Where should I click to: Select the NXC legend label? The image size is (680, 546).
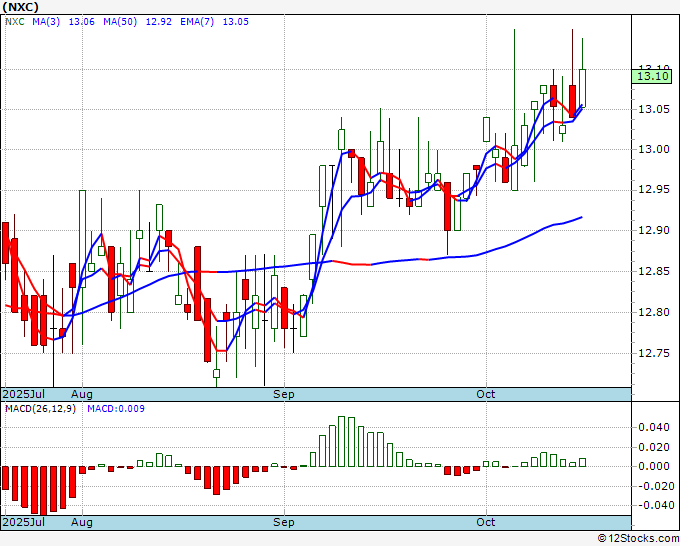pyautogui.click(x=15, y=22)
